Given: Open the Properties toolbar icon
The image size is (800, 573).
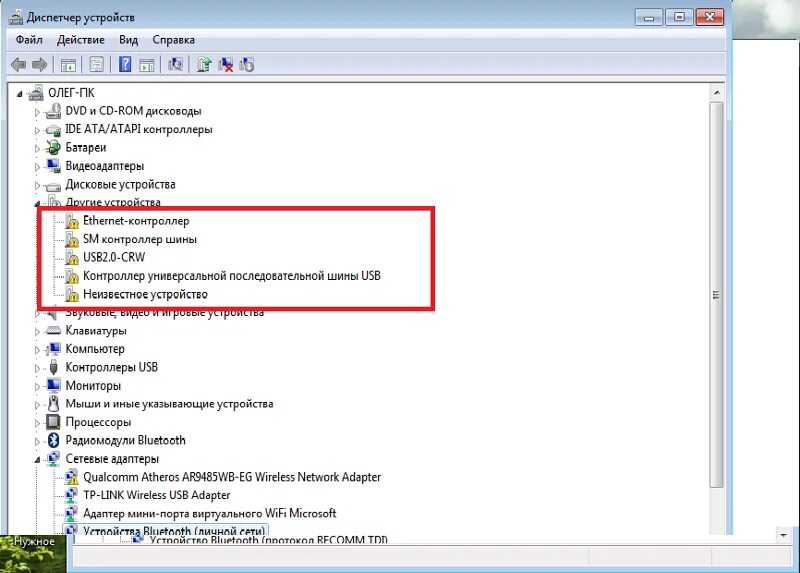Looking at the screenshot, I should (96, 65).
